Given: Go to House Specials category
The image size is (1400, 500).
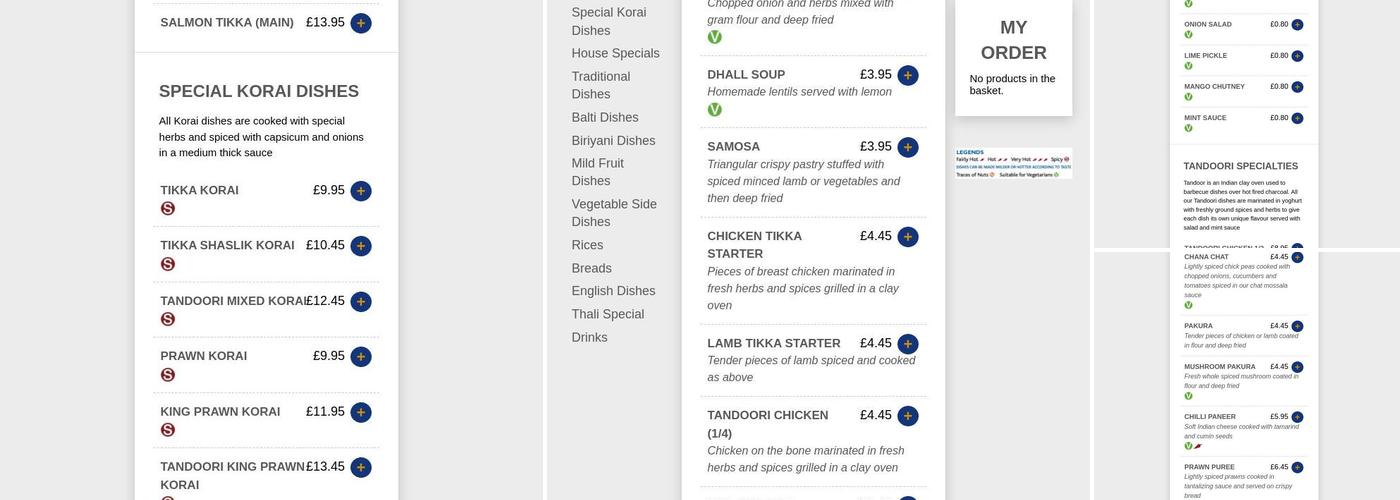Looking at the screenshot, I should click(x=615, y=53).
